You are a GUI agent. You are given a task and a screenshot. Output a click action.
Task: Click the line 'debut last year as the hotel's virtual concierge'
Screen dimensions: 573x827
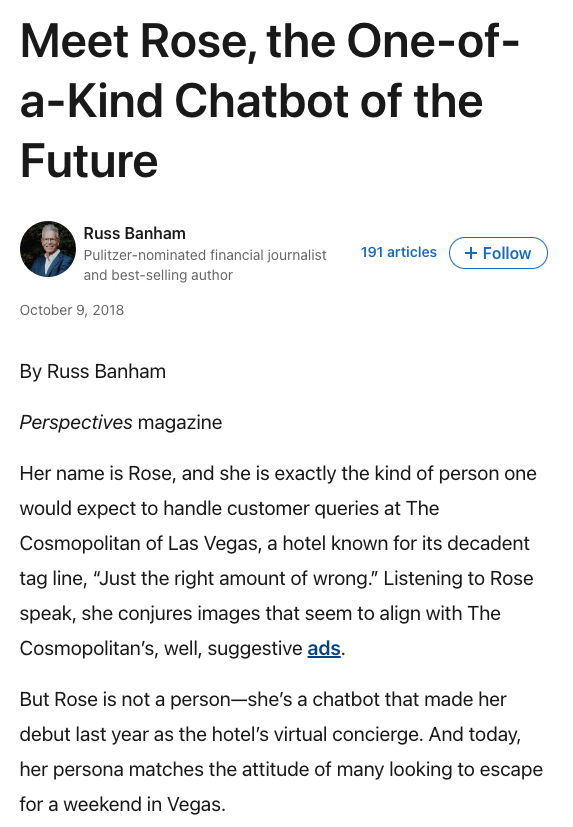tap(270, 734)
